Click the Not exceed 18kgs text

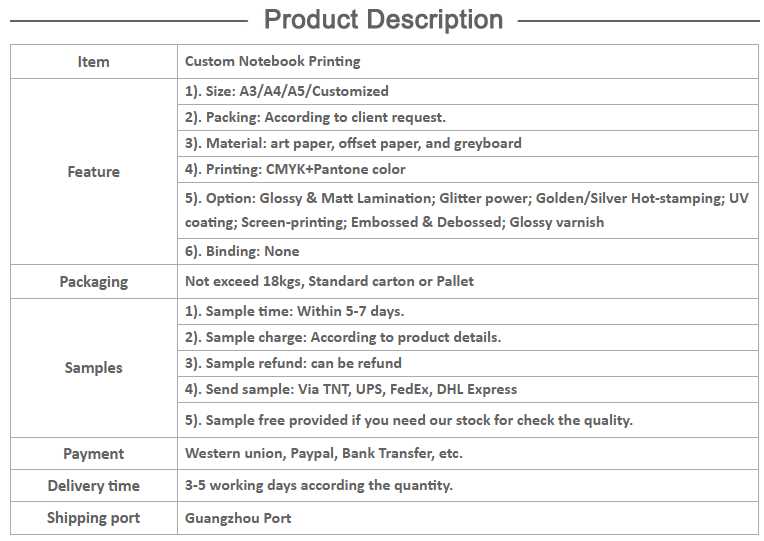(329, 281)
